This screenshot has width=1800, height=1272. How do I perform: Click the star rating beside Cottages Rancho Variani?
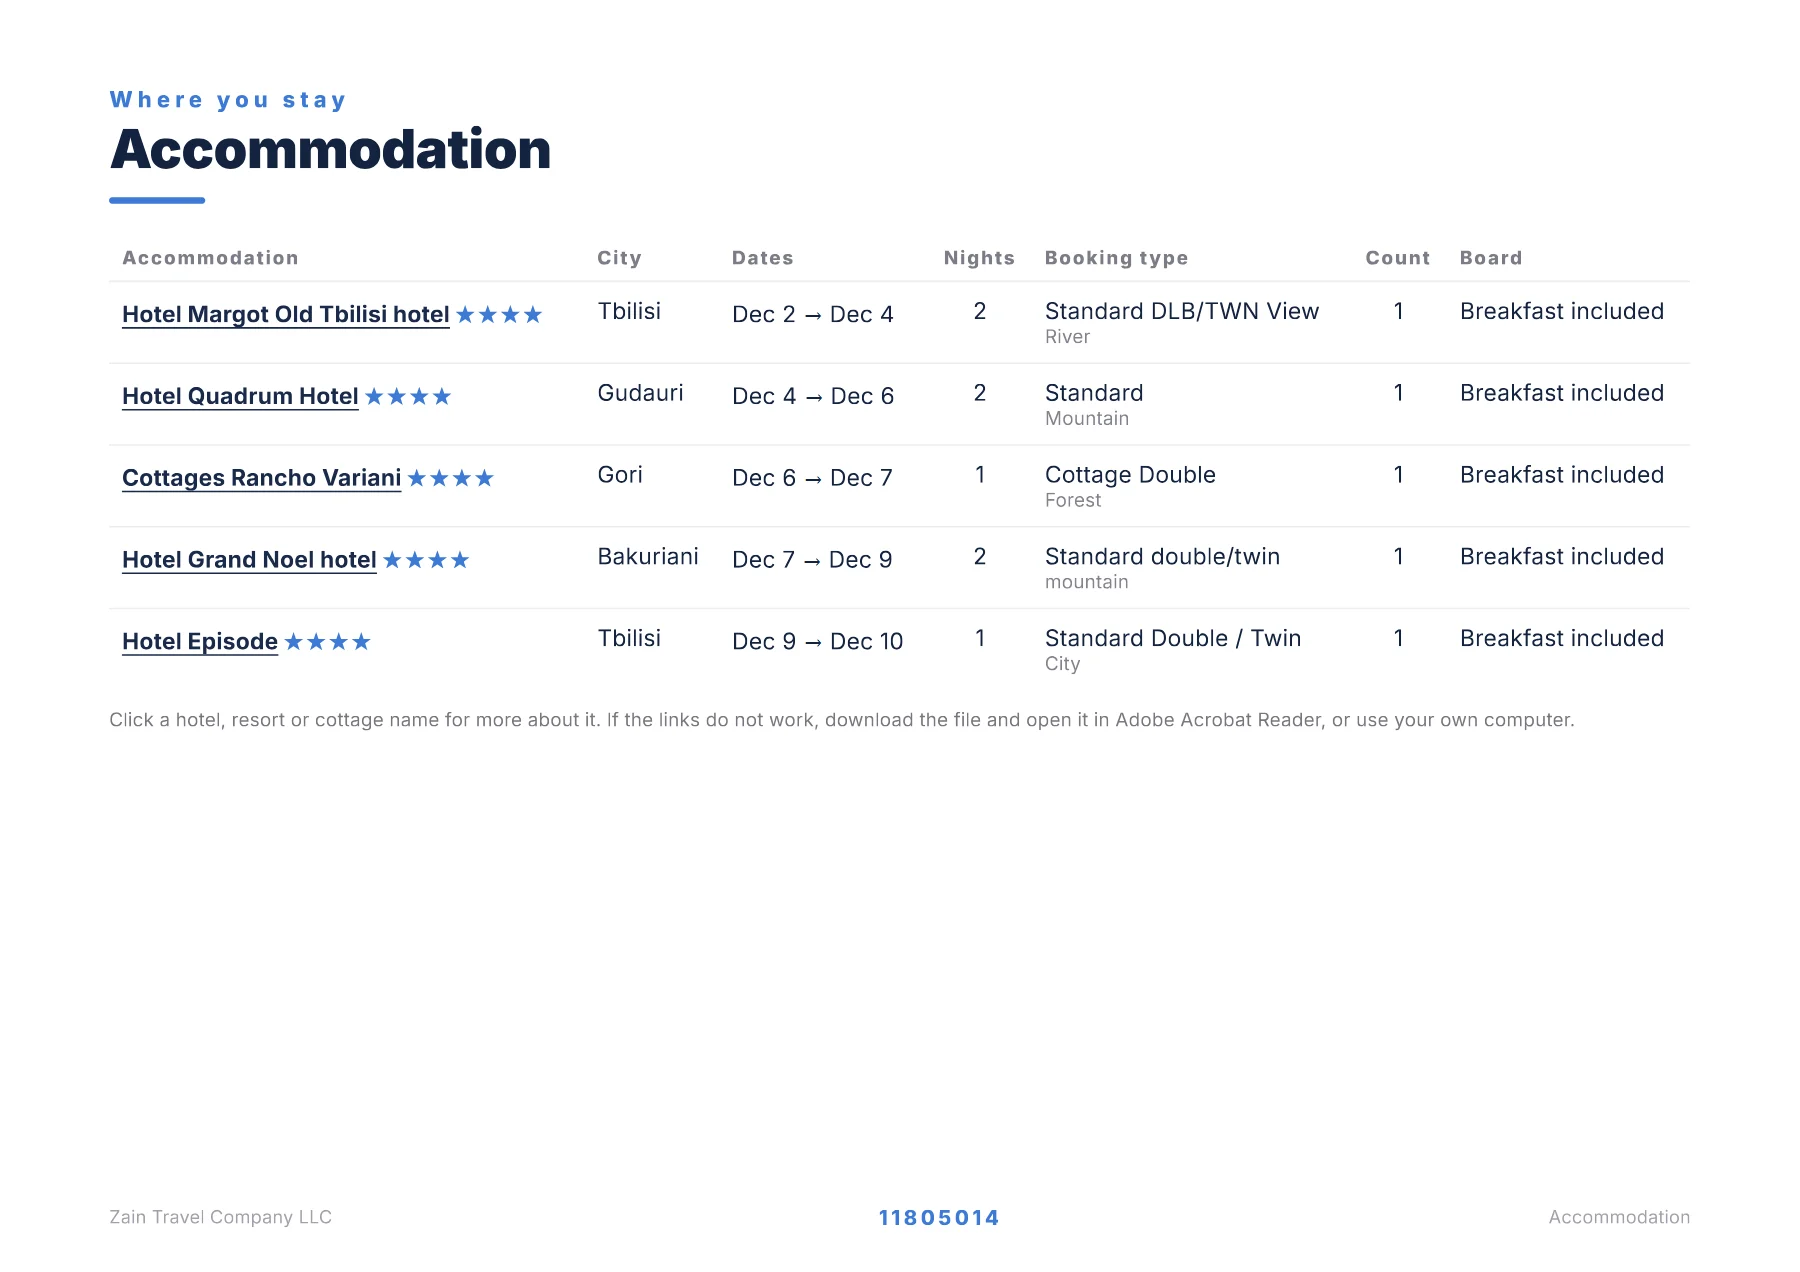pyautogui.click(x=451, y=478)
